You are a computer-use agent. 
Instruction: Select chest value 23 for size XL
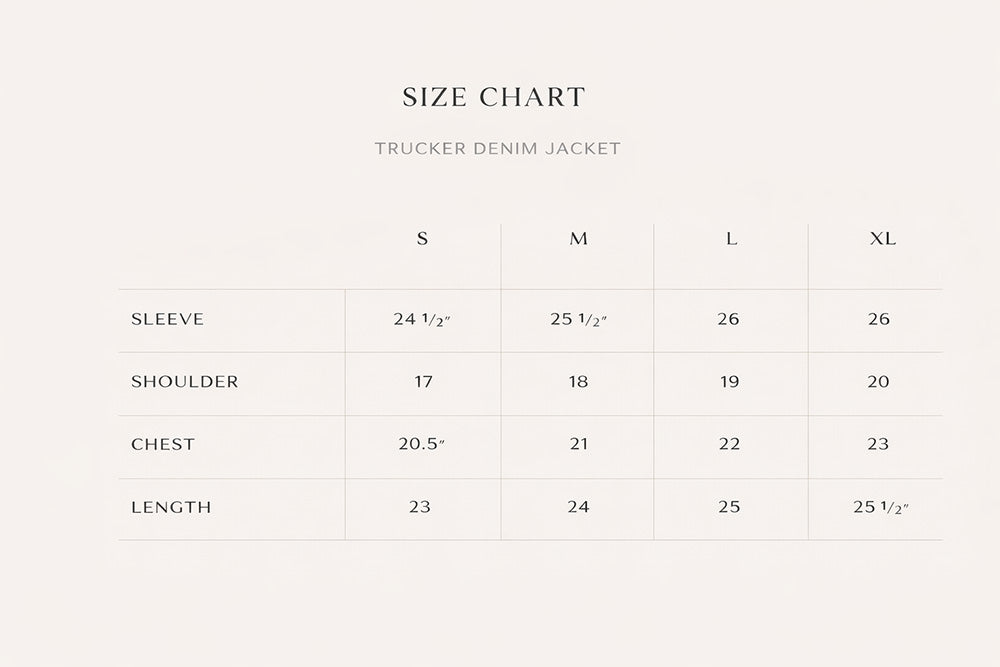tap(878, 444)
